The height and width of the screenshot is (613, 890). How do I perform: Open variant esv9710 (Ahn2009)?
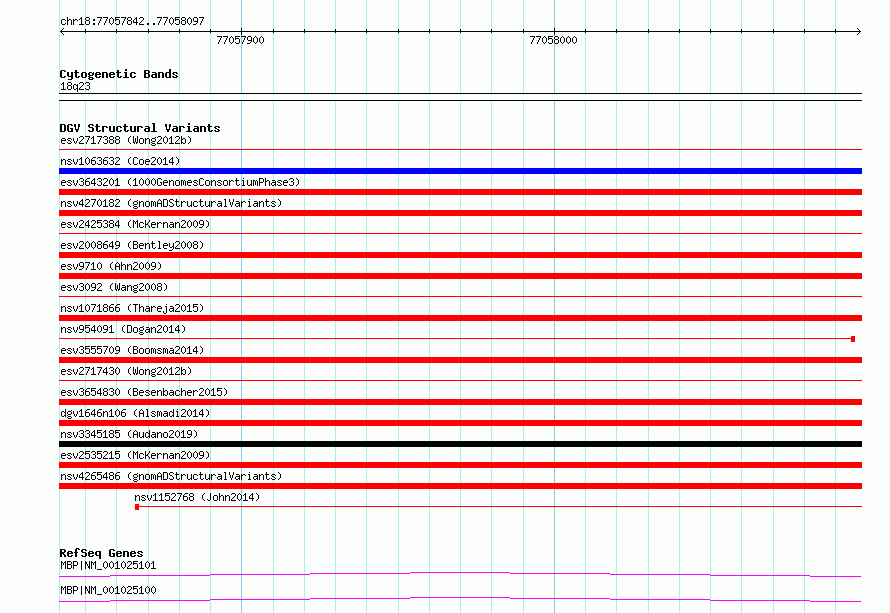point(111,266)
